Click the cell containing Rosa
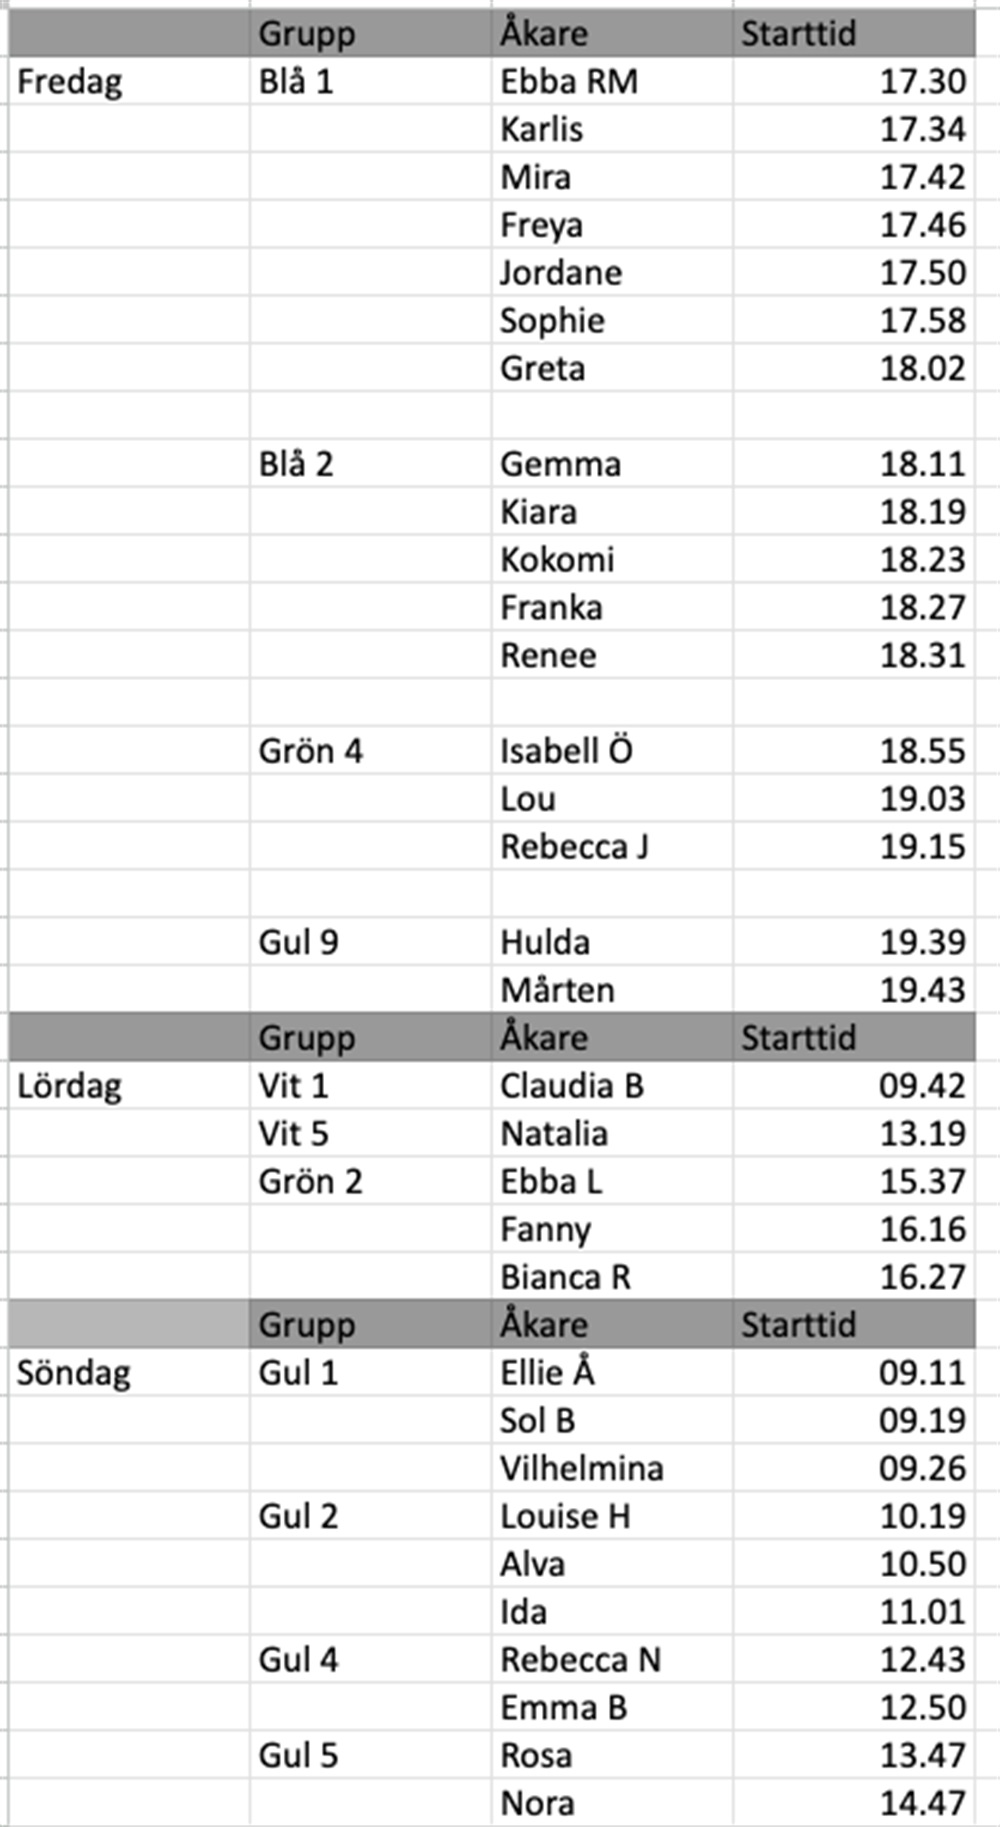Viewport: 1000px width, 1827px height. [x=536, y=1756]
